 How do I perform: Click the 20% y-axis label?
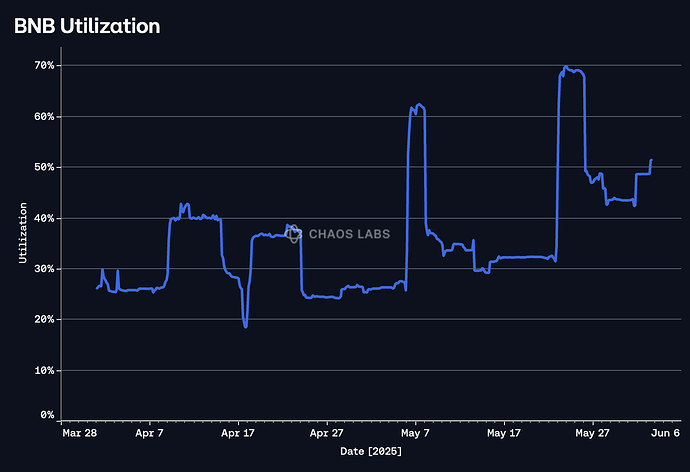point(44,319)
